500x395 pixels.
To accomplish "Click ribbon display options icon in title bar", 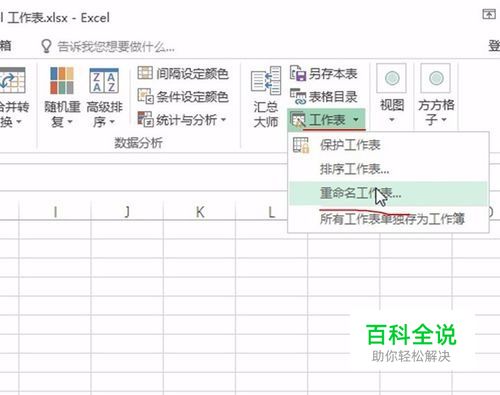I will pos(489,14).
